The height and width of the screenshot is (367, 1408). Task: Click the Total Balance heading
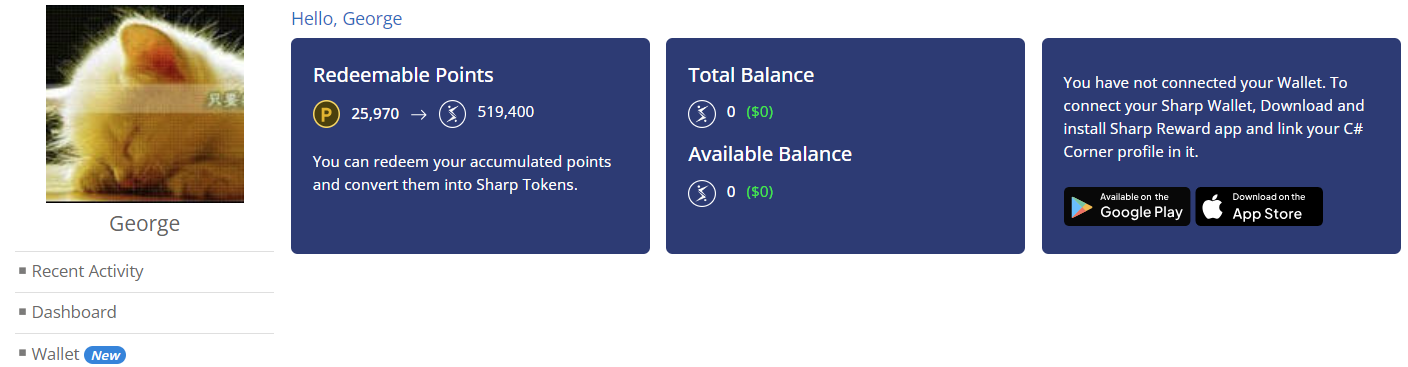(751, 75)
